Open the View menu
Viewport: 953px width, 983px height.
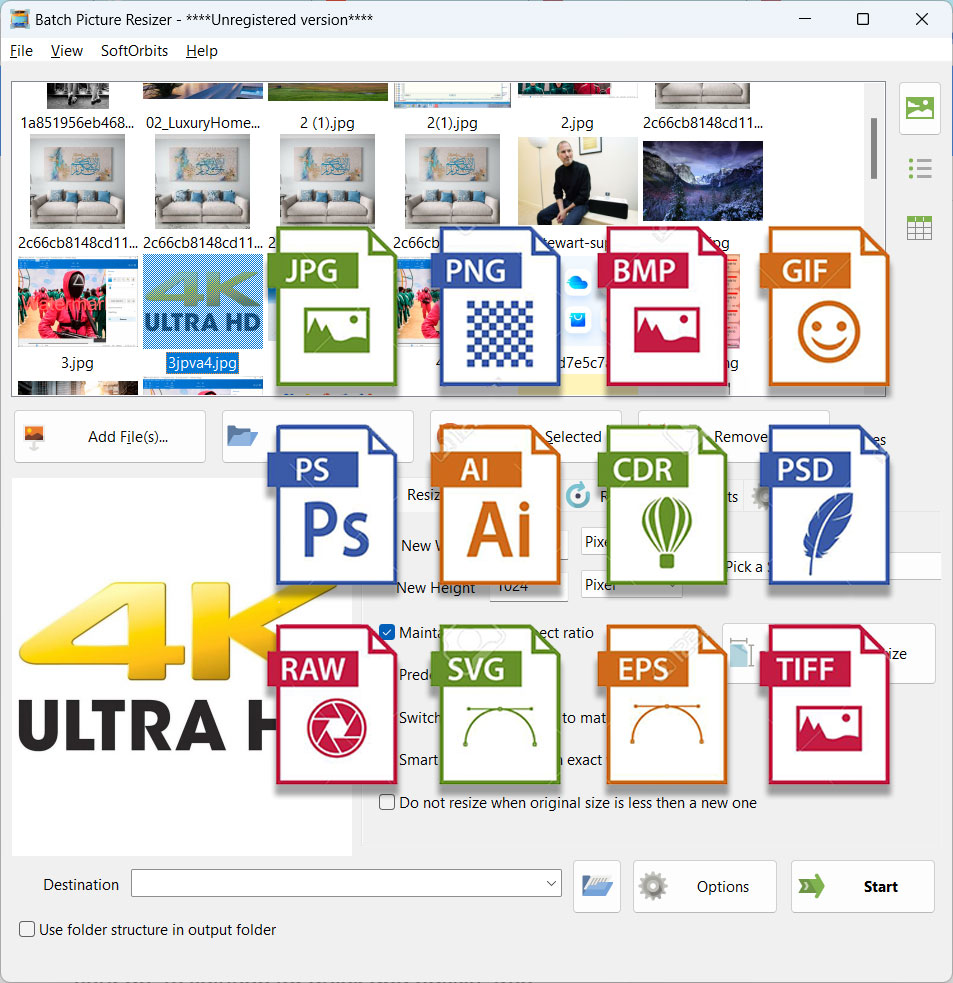66,51
